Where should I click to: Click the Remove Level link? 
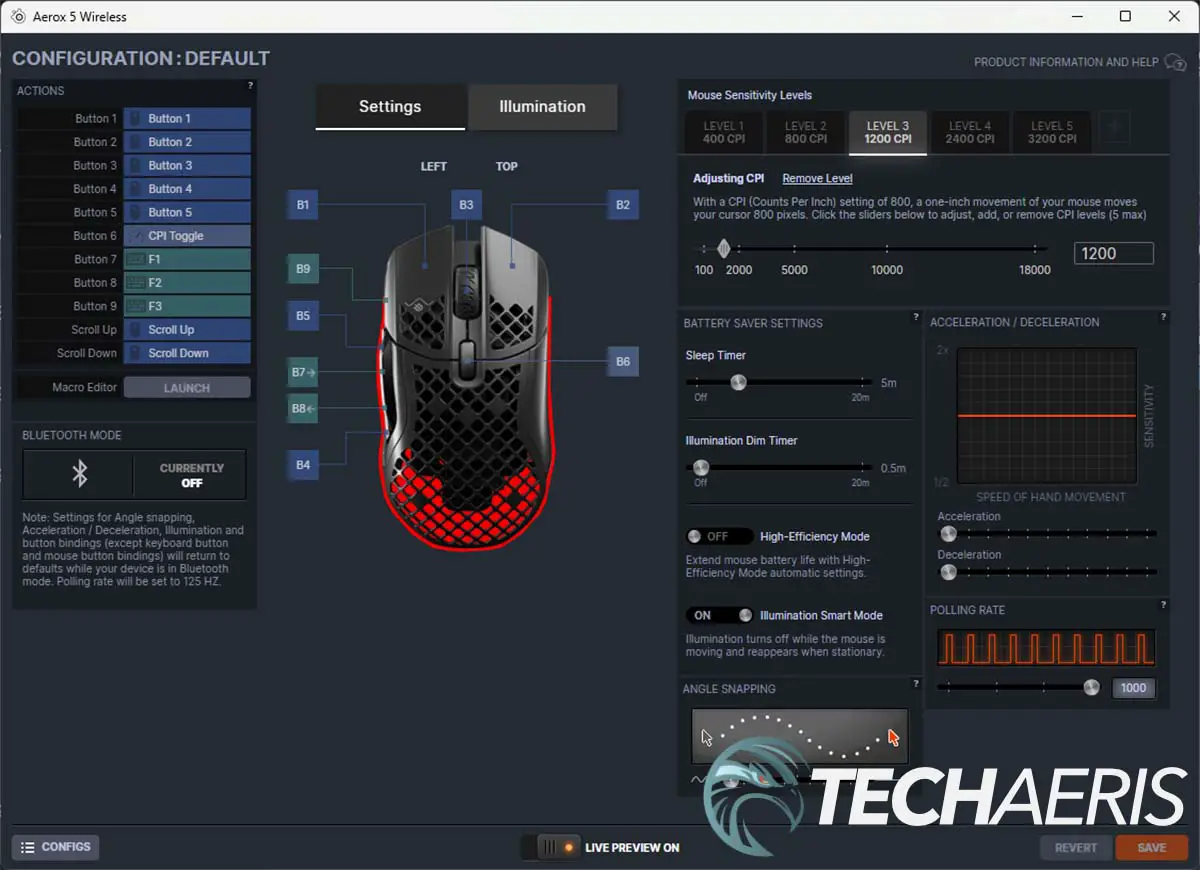click(x=817, y=178)
